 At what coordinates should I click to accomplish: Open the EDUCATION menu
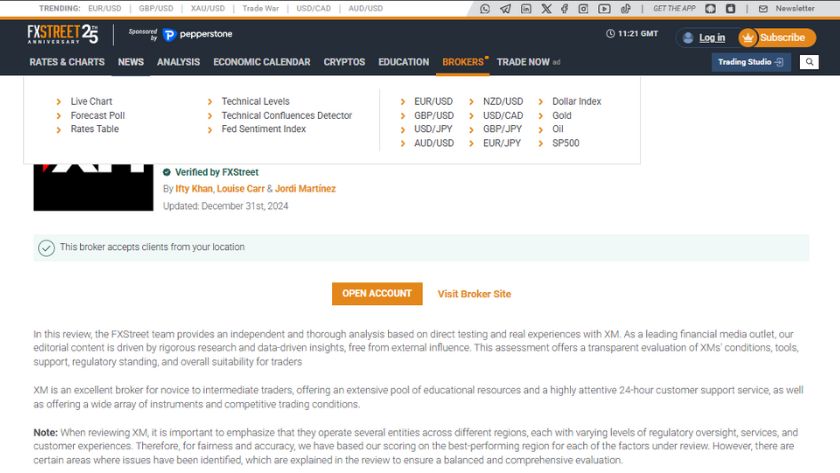(403, 62)
